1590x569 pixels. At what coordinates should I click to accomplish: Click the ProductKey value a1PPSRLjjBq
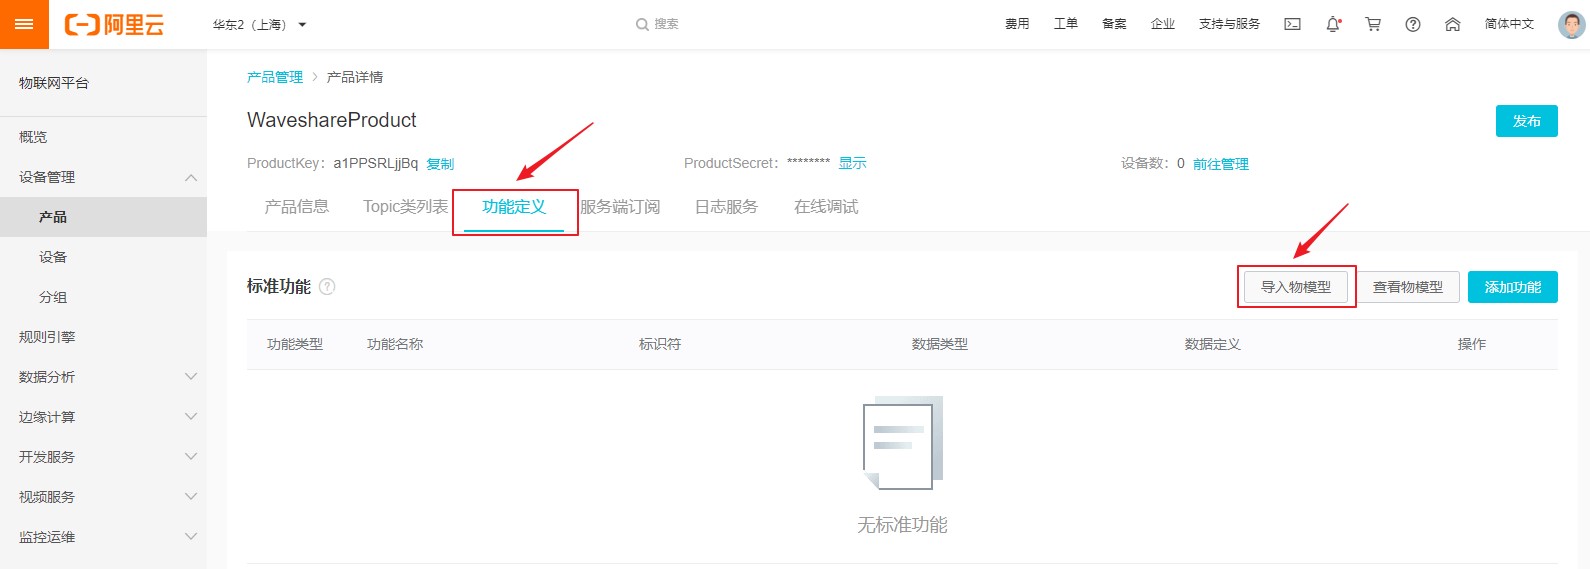[x=376, y=163]
